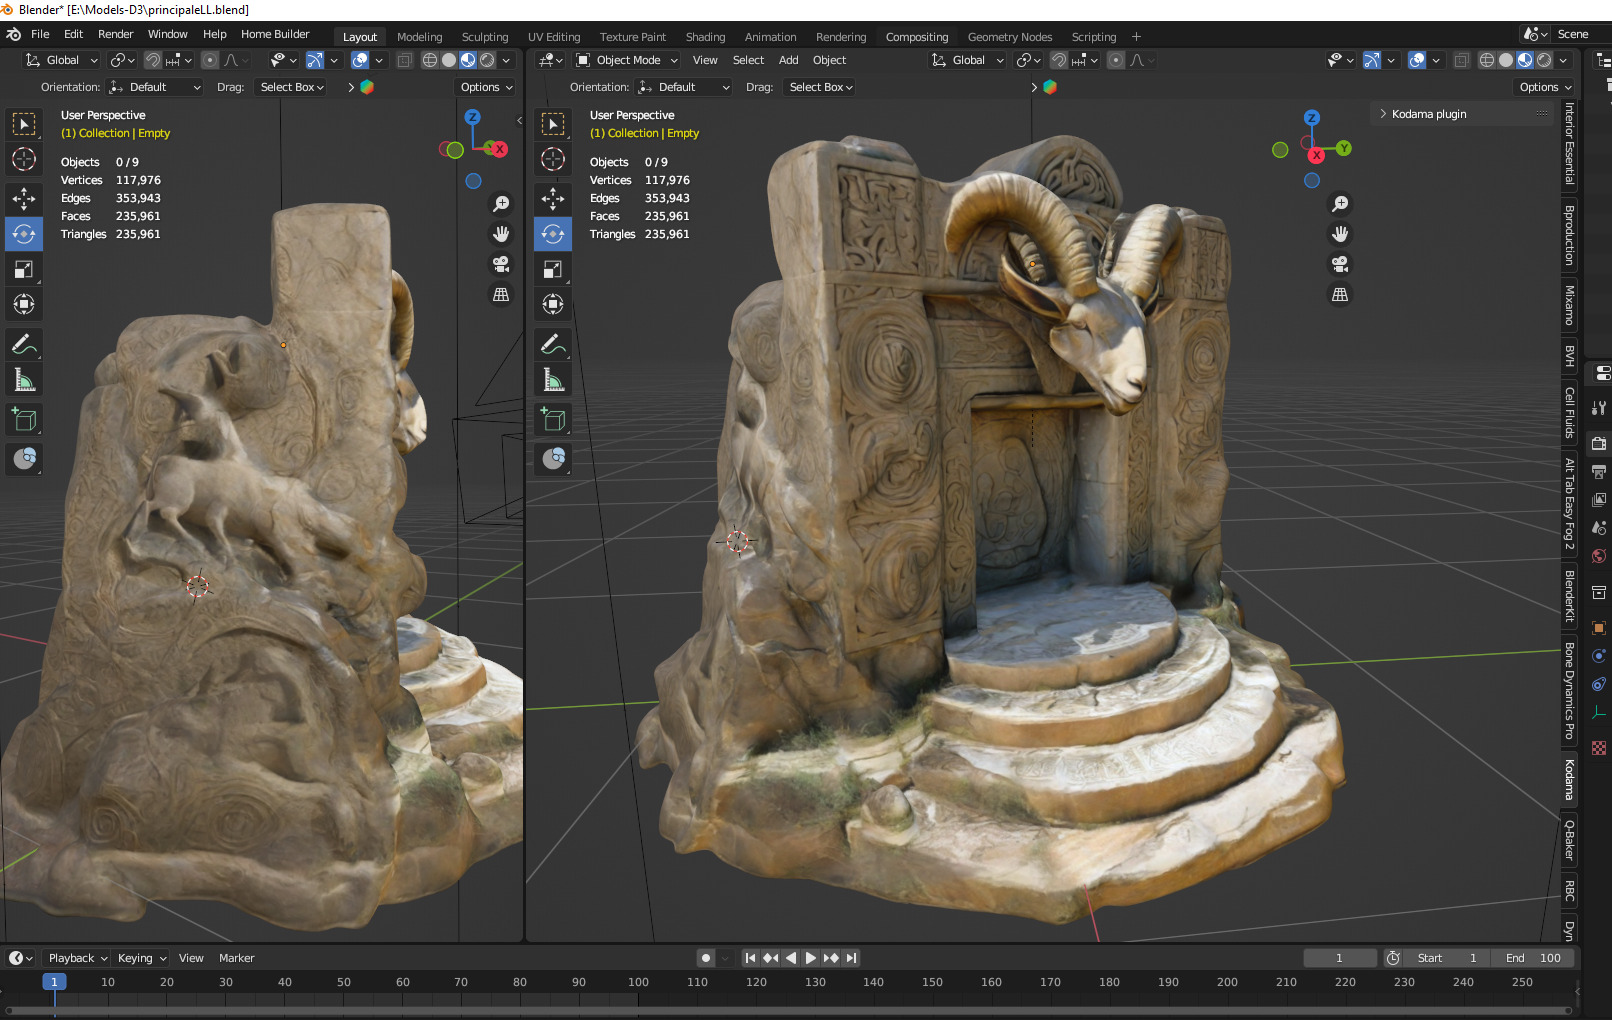Image resolution: width=1612 pixels, height=1020 pixels.
Task: Open the Mixamo sidebar tab
Action: click(x=1570, y=306)
